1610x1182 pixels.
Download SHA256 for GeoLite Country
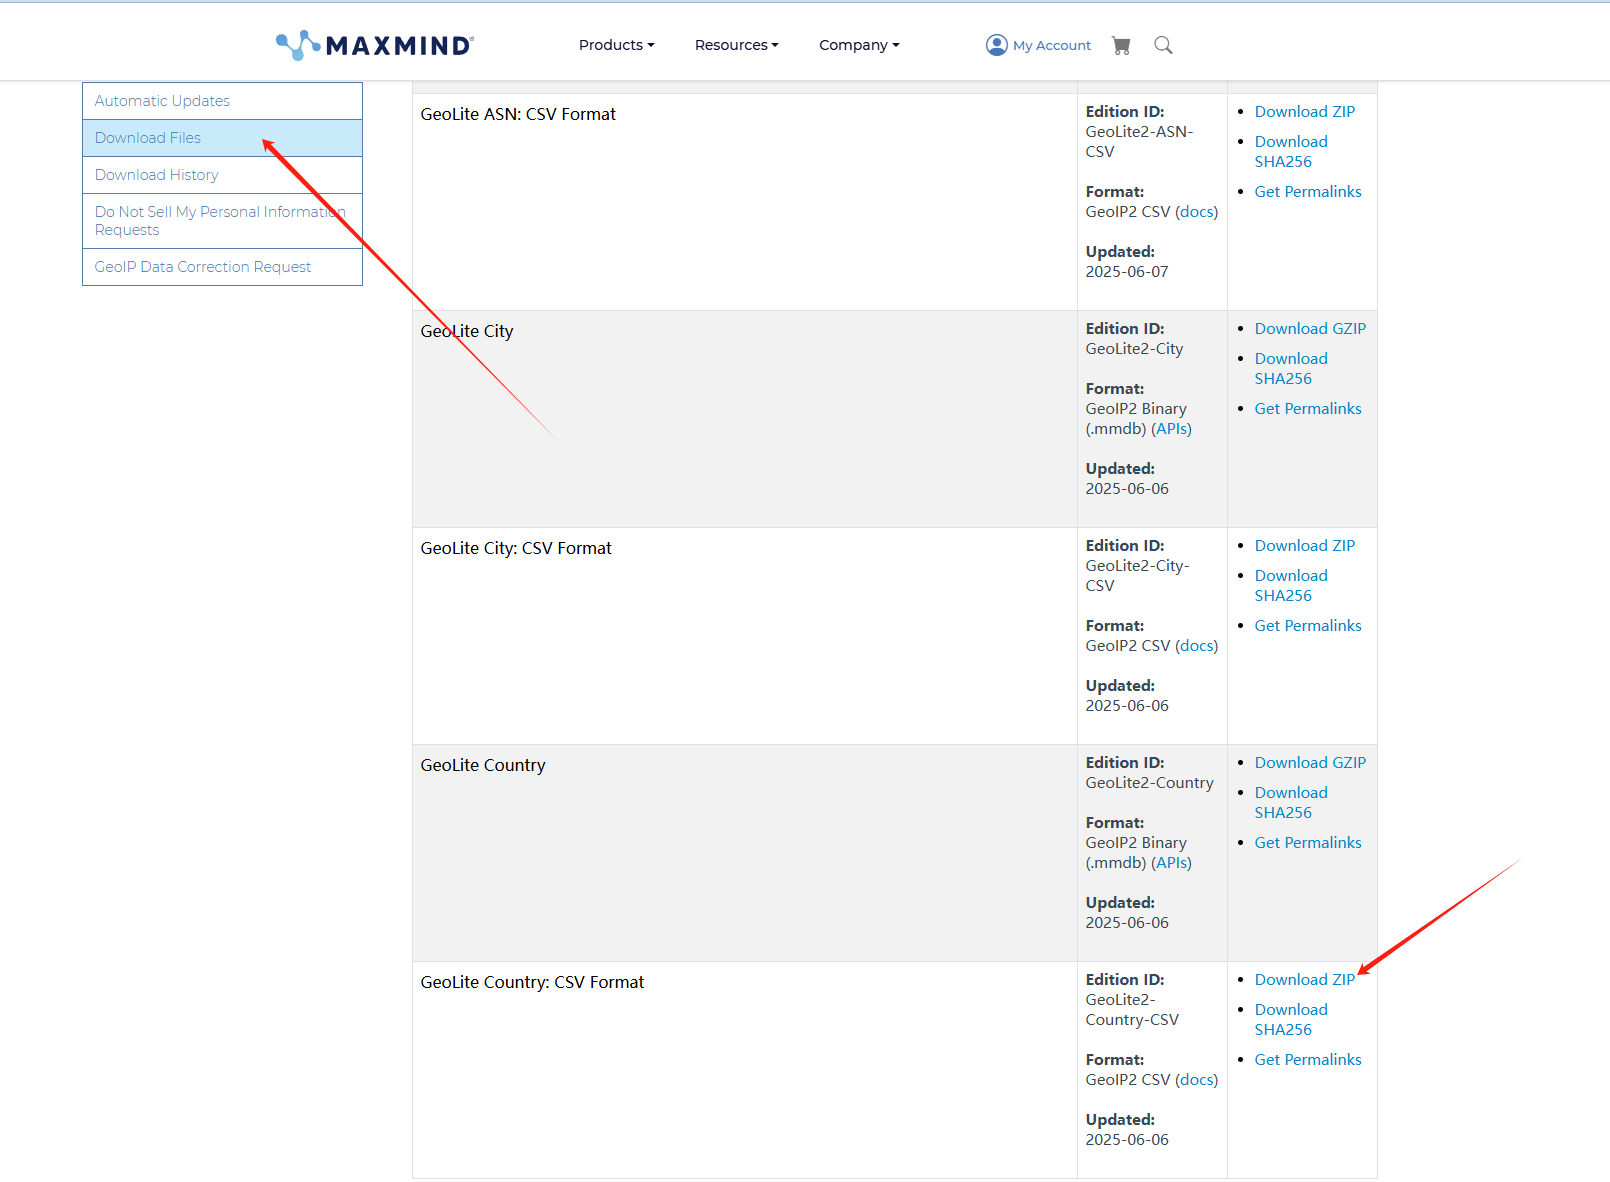[1291, 803]
